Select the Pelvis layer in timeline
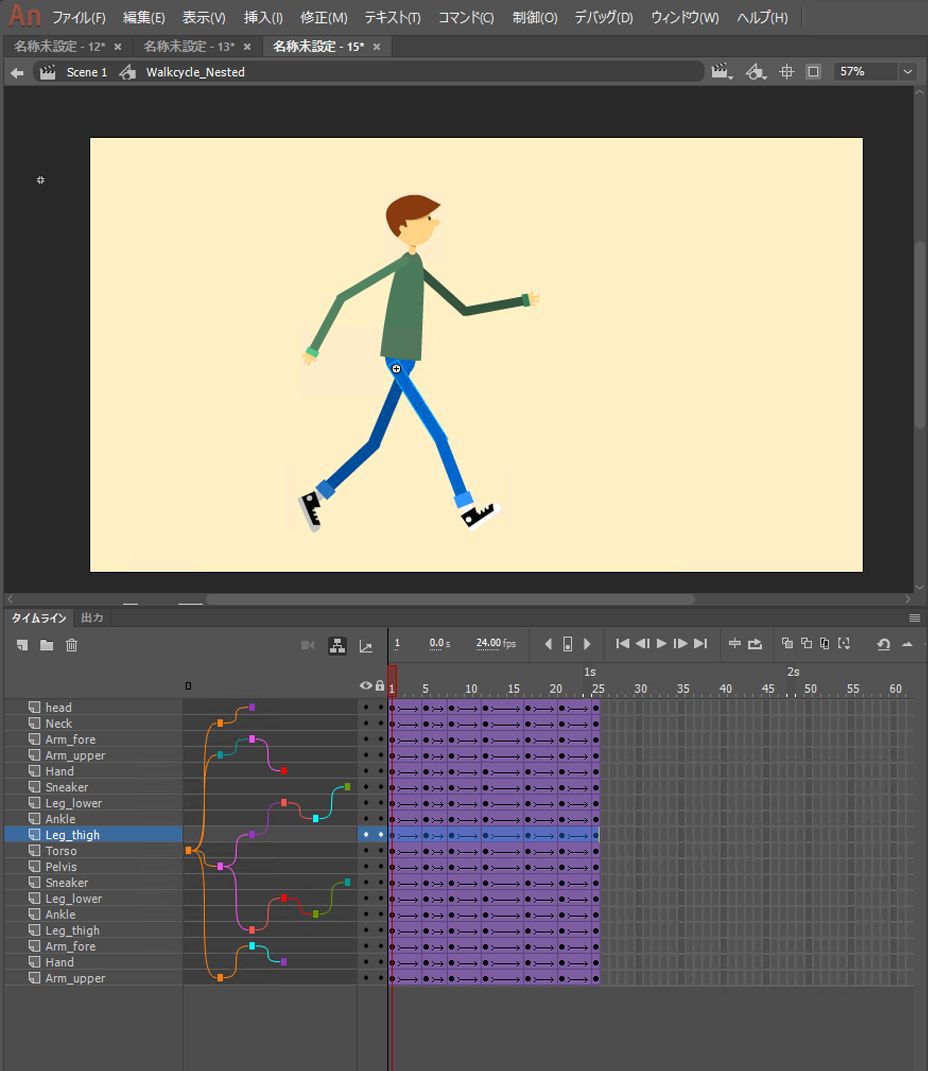The height and width of the screenshot is (1071, 928). coord(61,867)
